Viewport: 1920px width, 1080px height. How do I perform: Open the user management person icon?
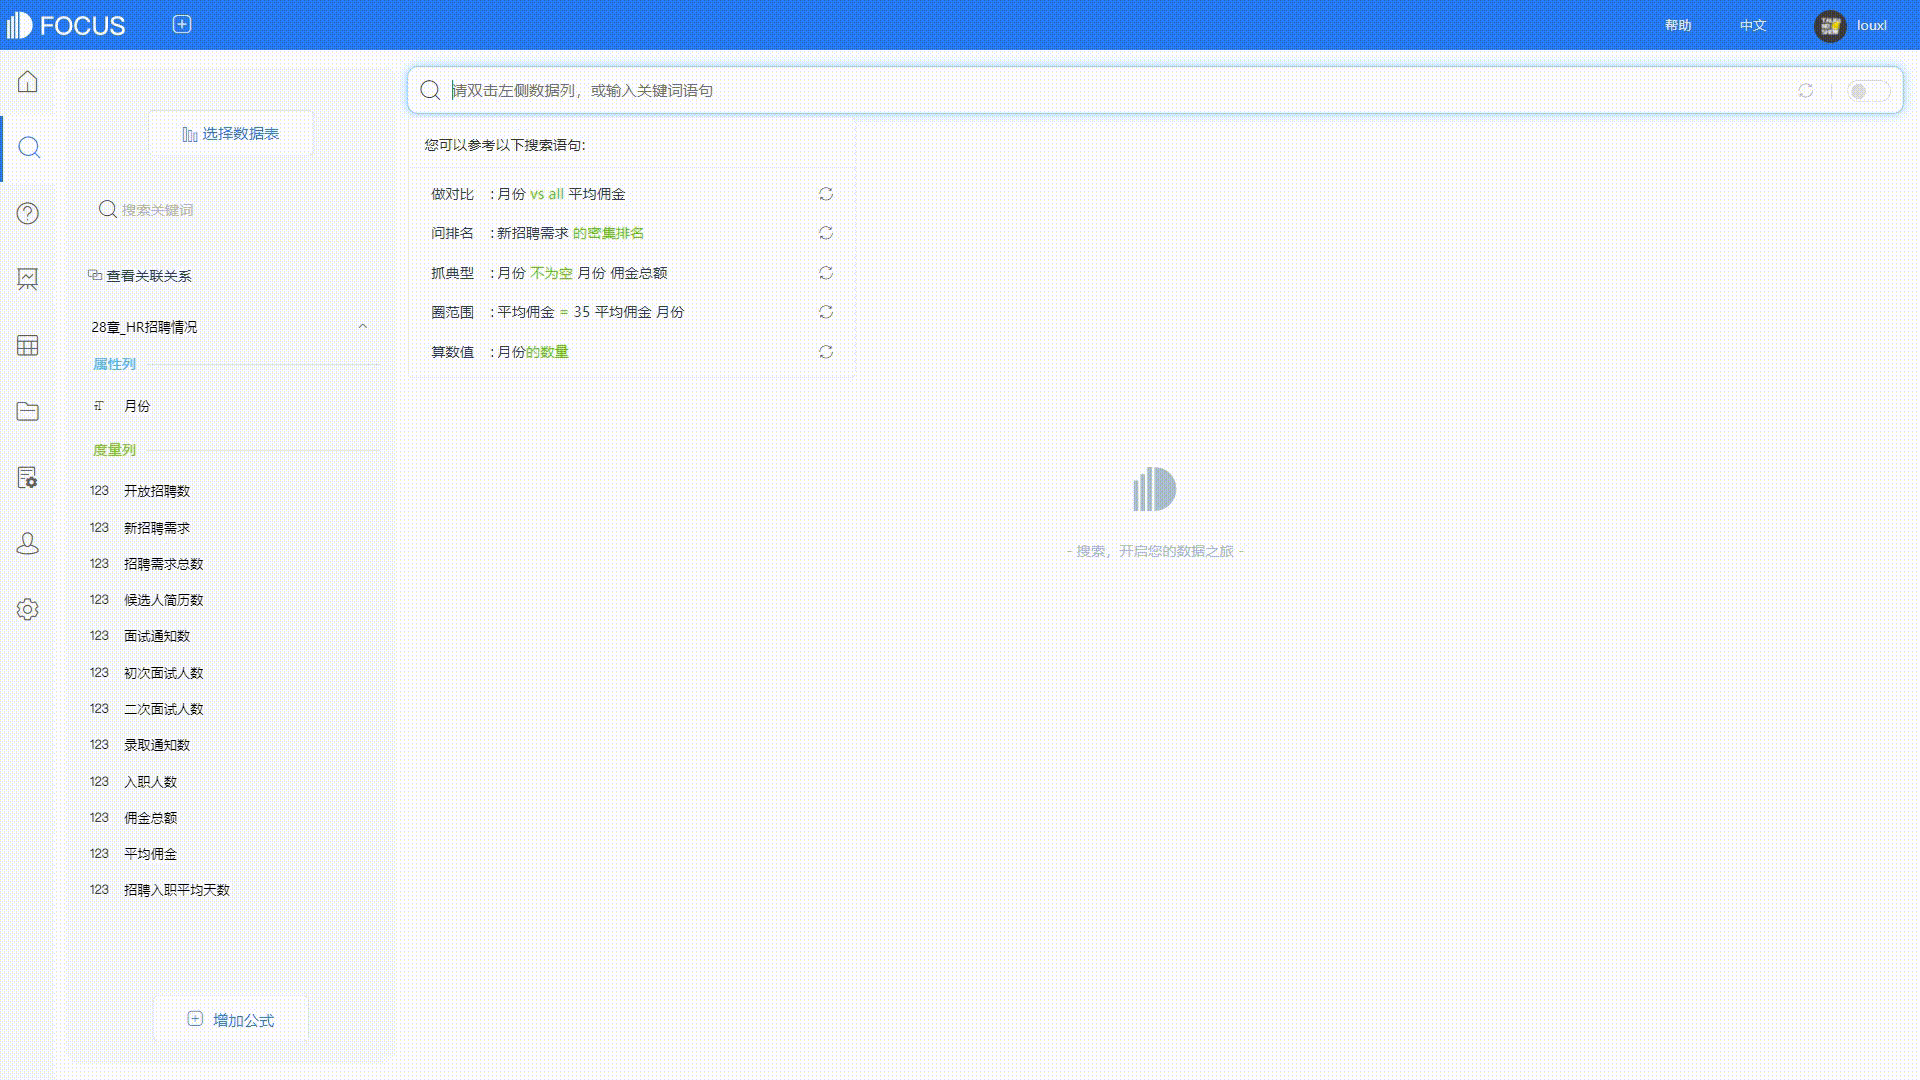(28, 543)
